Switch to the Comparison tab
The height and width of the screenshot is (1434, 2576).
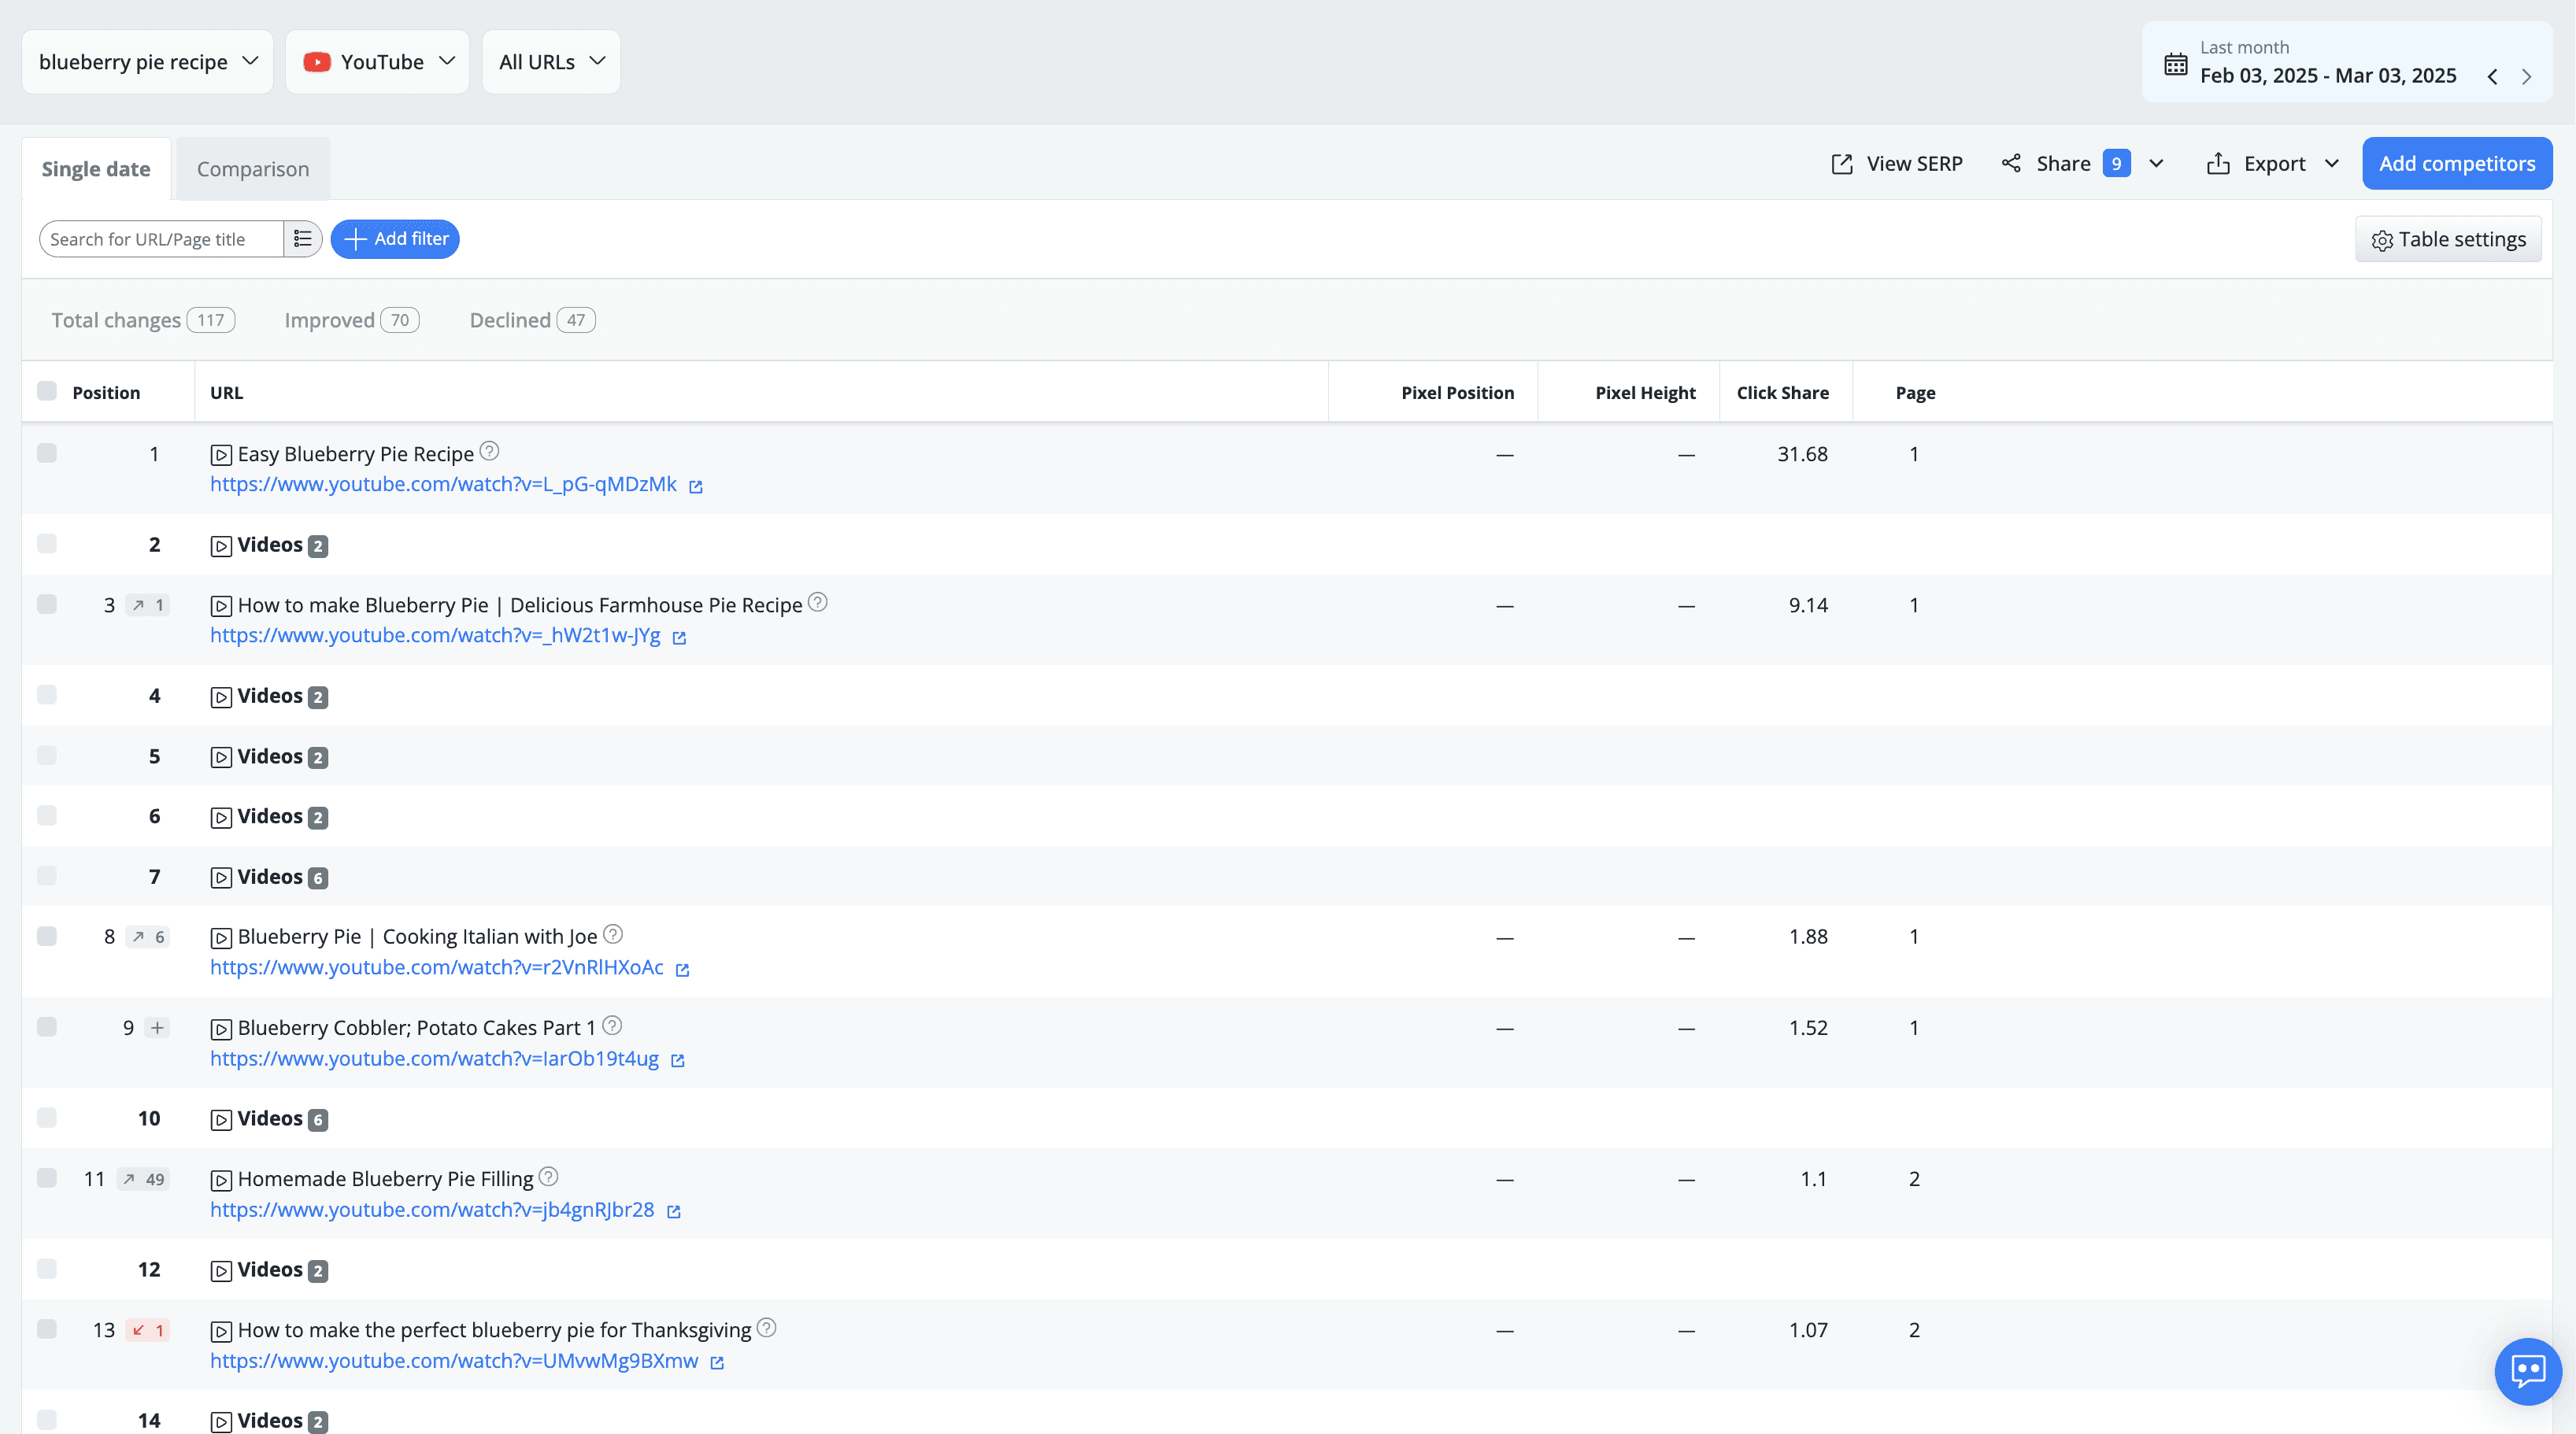253,169
